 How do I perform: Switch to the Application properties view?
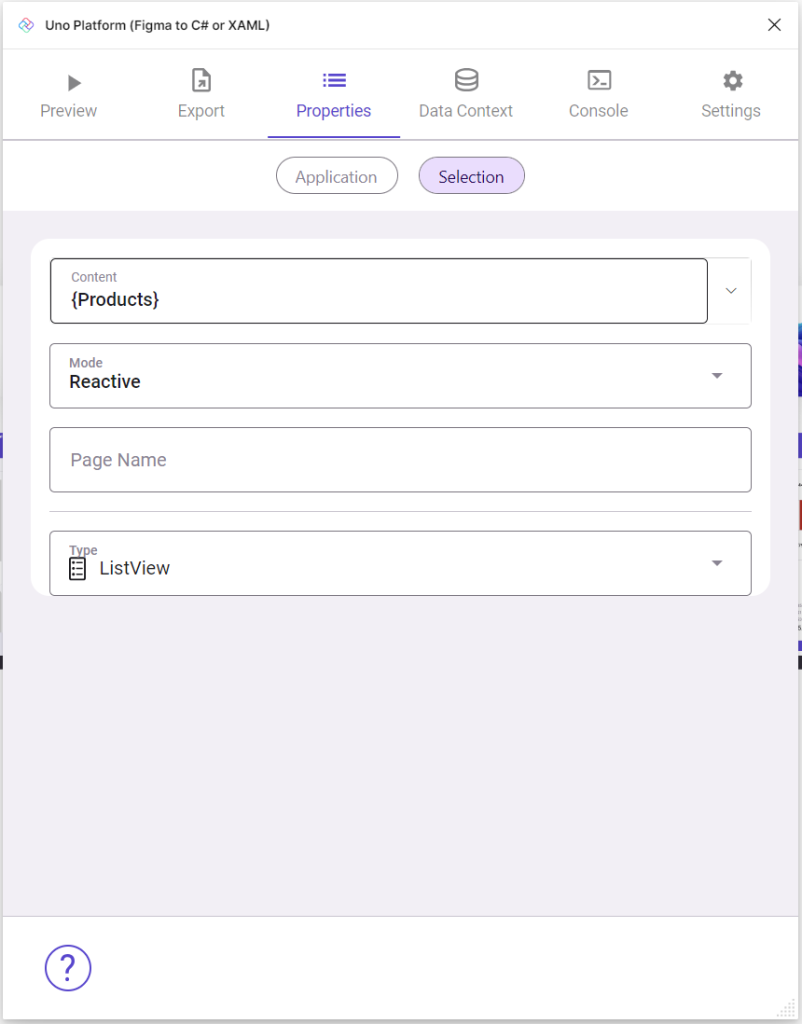coord(336,175)
